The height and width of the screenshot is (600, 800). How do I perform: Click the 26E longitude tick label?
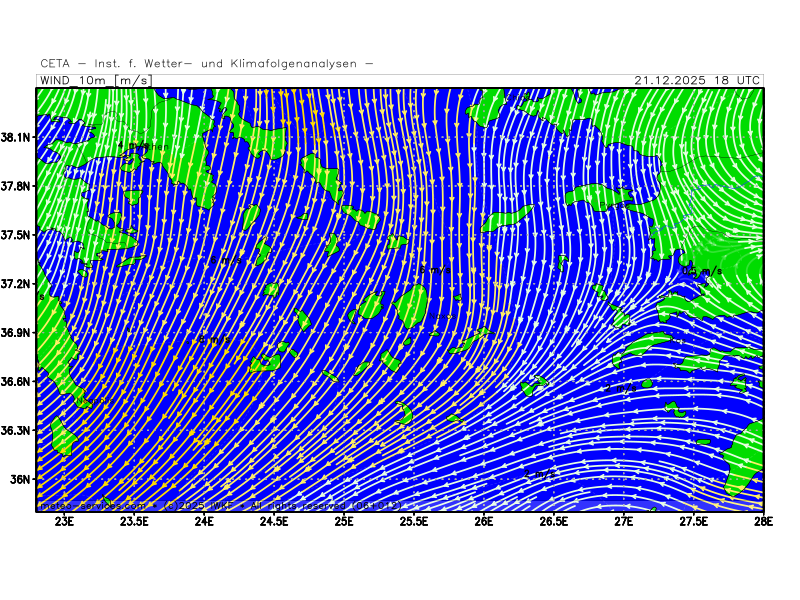coord(484,521)
